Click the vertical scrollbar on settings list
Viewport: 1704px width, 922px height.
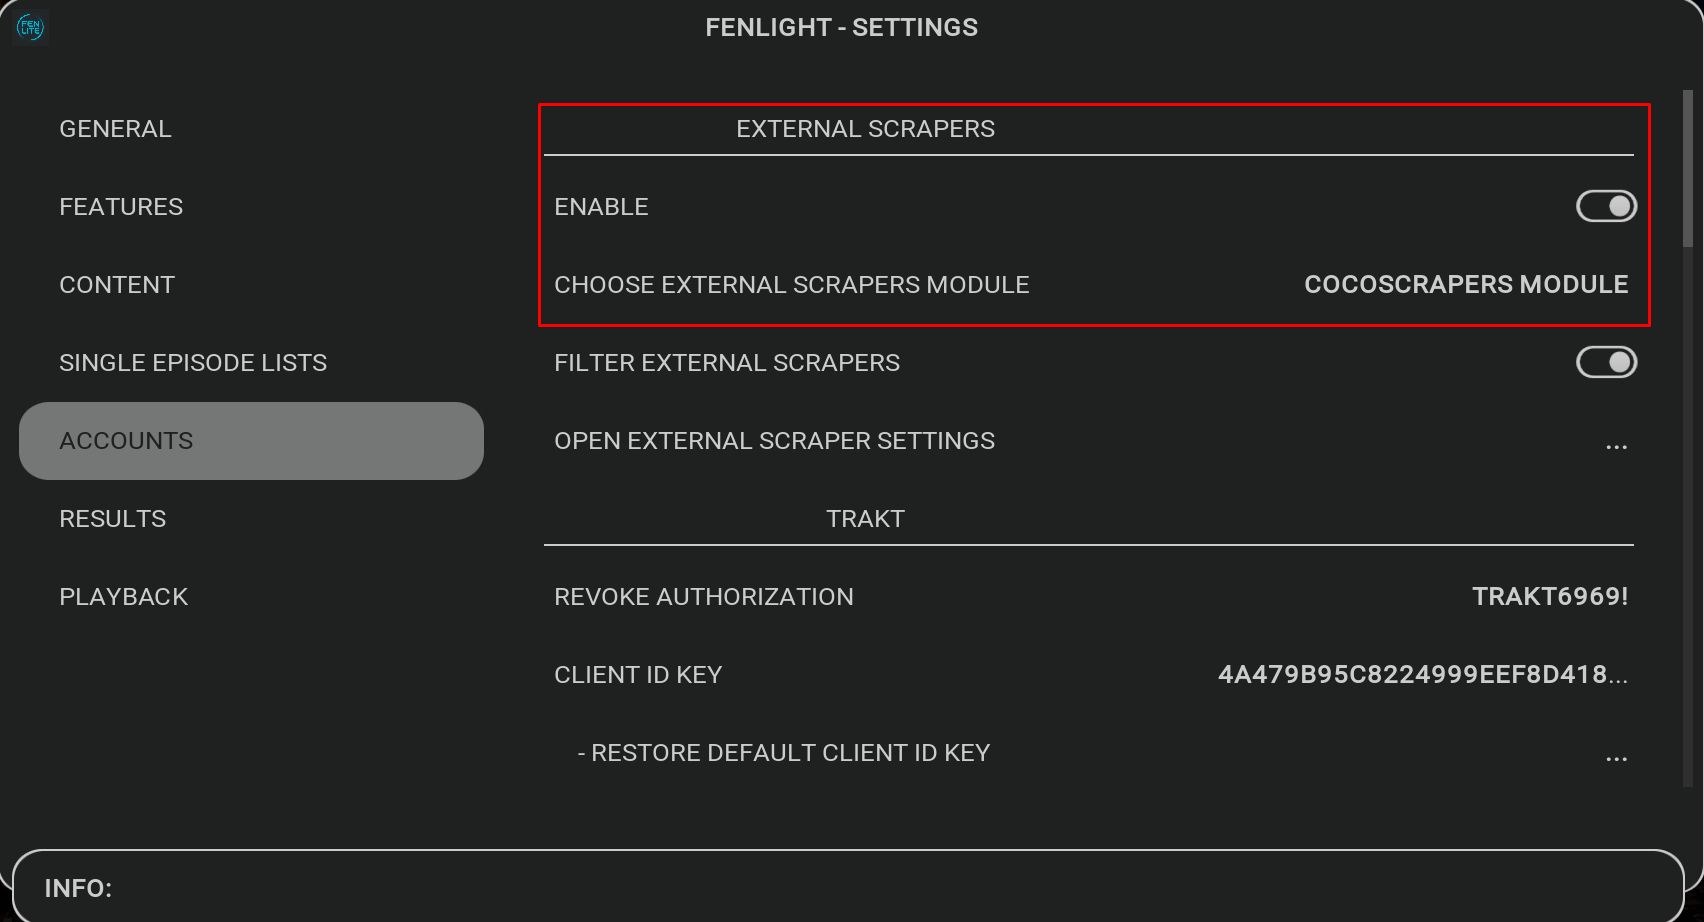1688,168
